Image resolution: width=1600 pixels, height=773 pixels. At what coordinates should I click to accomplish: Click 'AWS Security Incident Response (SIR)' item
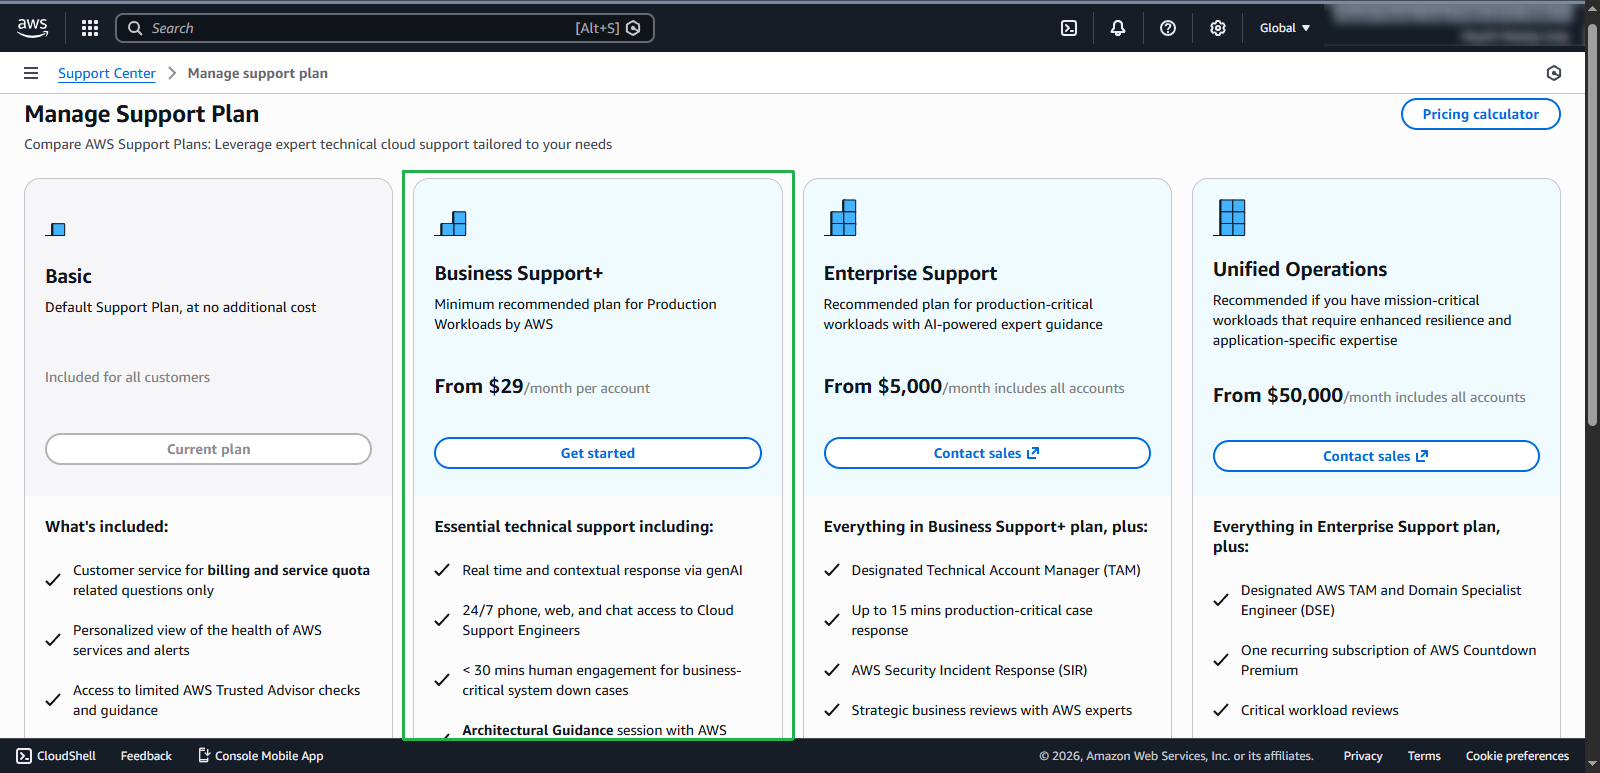969,670
